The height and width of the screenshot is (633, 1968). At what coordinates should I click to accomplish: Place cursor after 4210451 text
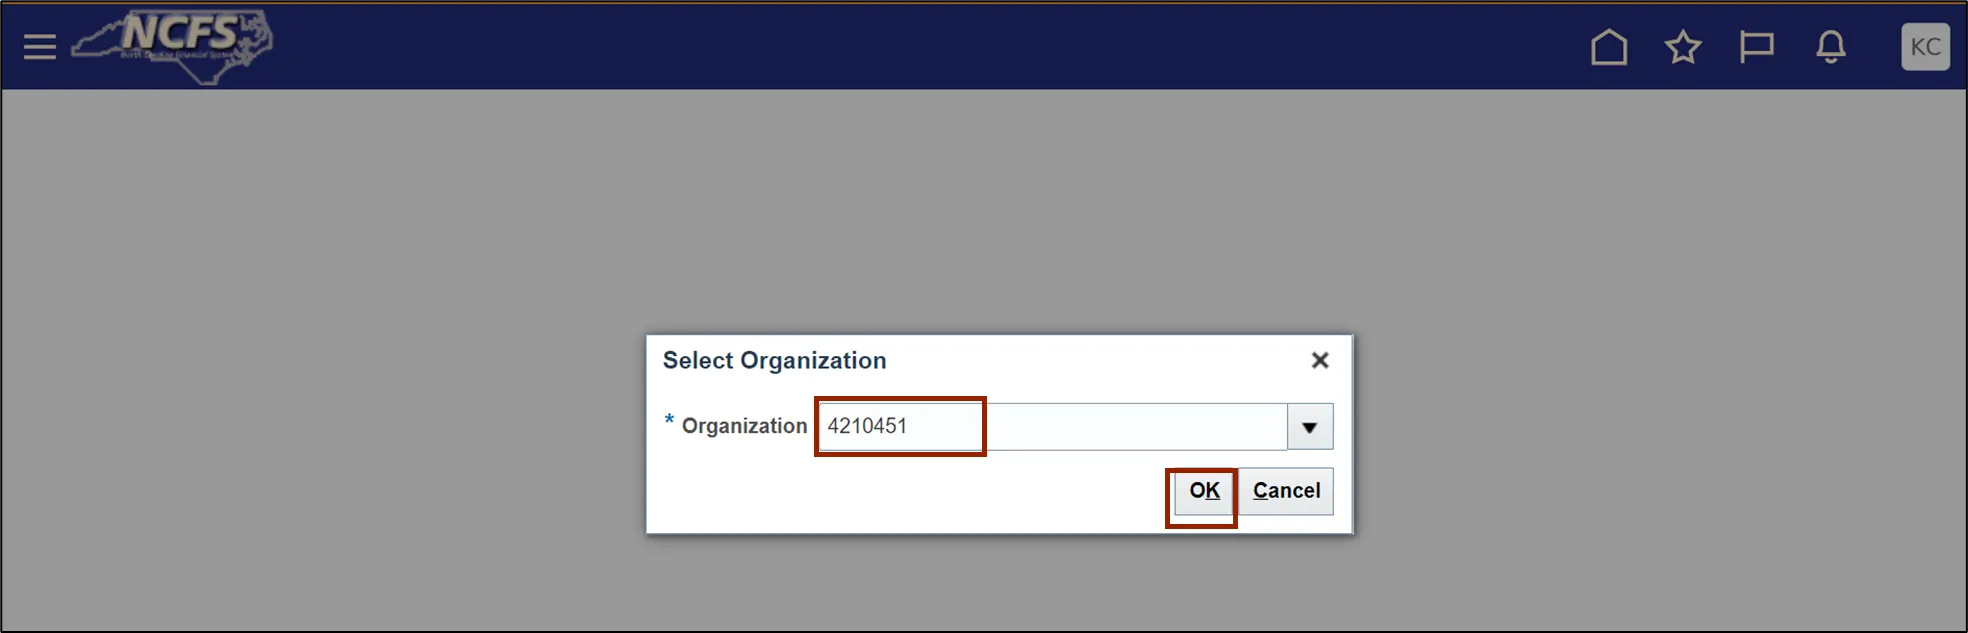point(909,427)
